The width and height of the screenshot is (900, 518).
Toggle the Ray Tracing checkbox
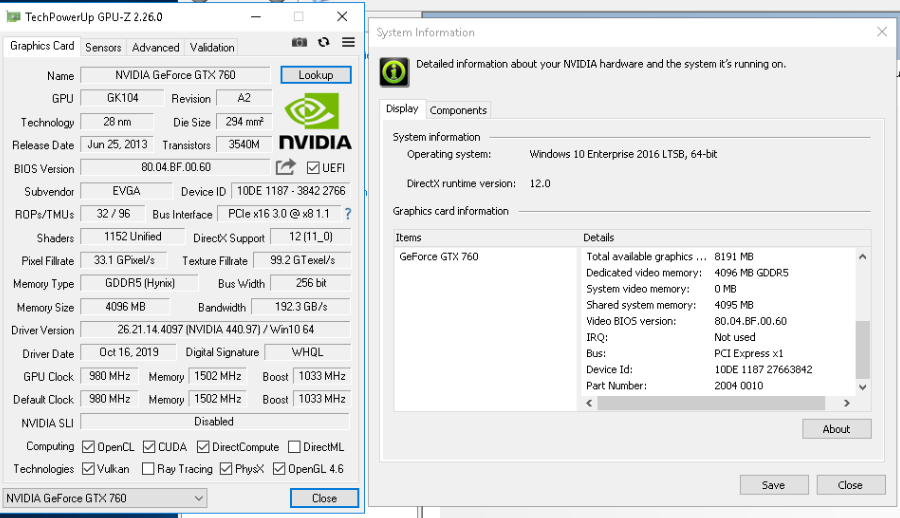[x=148, y=469]
